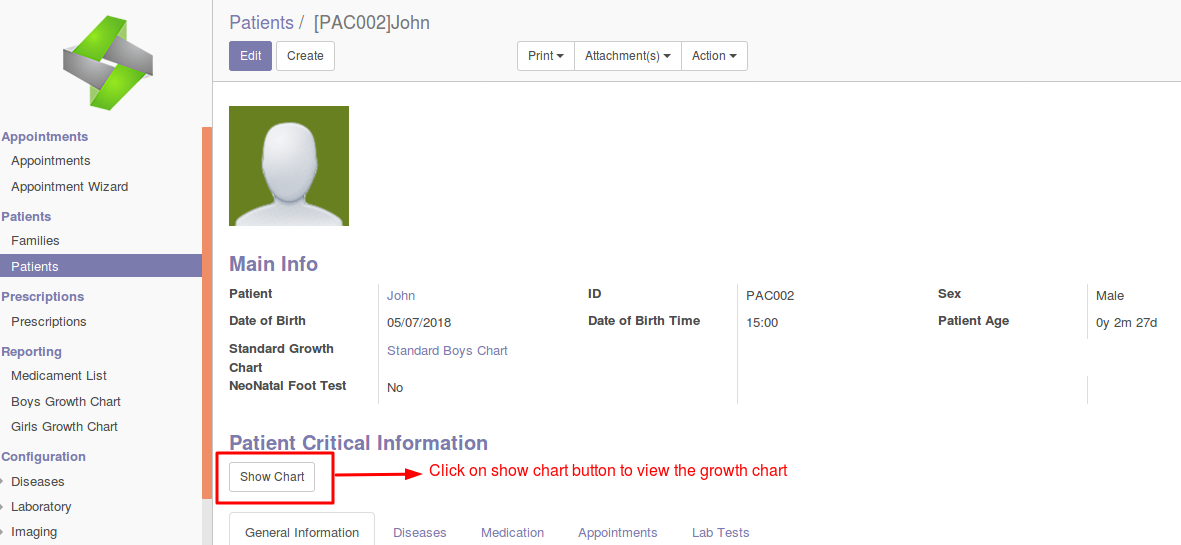Open Girls Growth Chart report

click(64, 427)
